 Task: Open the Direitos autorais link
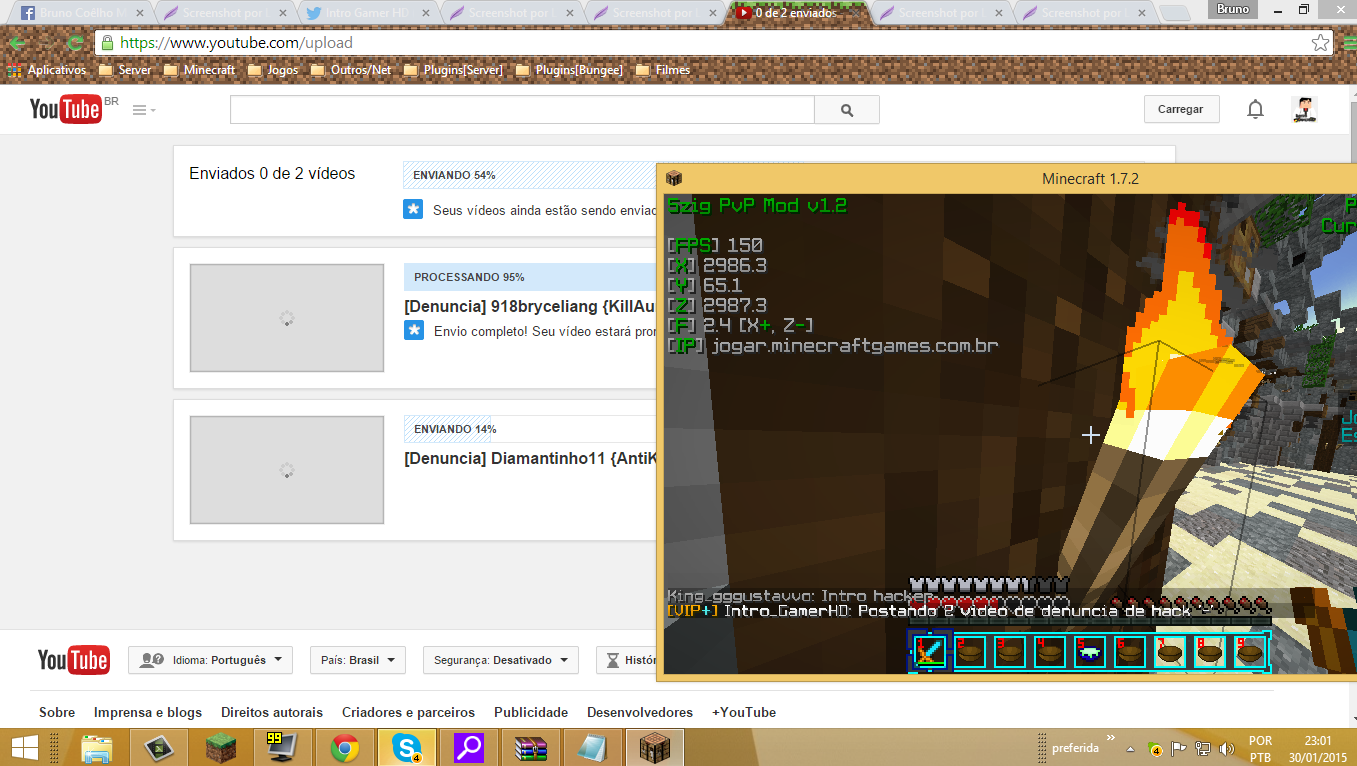pyautogui.click(x=270, y=713)
